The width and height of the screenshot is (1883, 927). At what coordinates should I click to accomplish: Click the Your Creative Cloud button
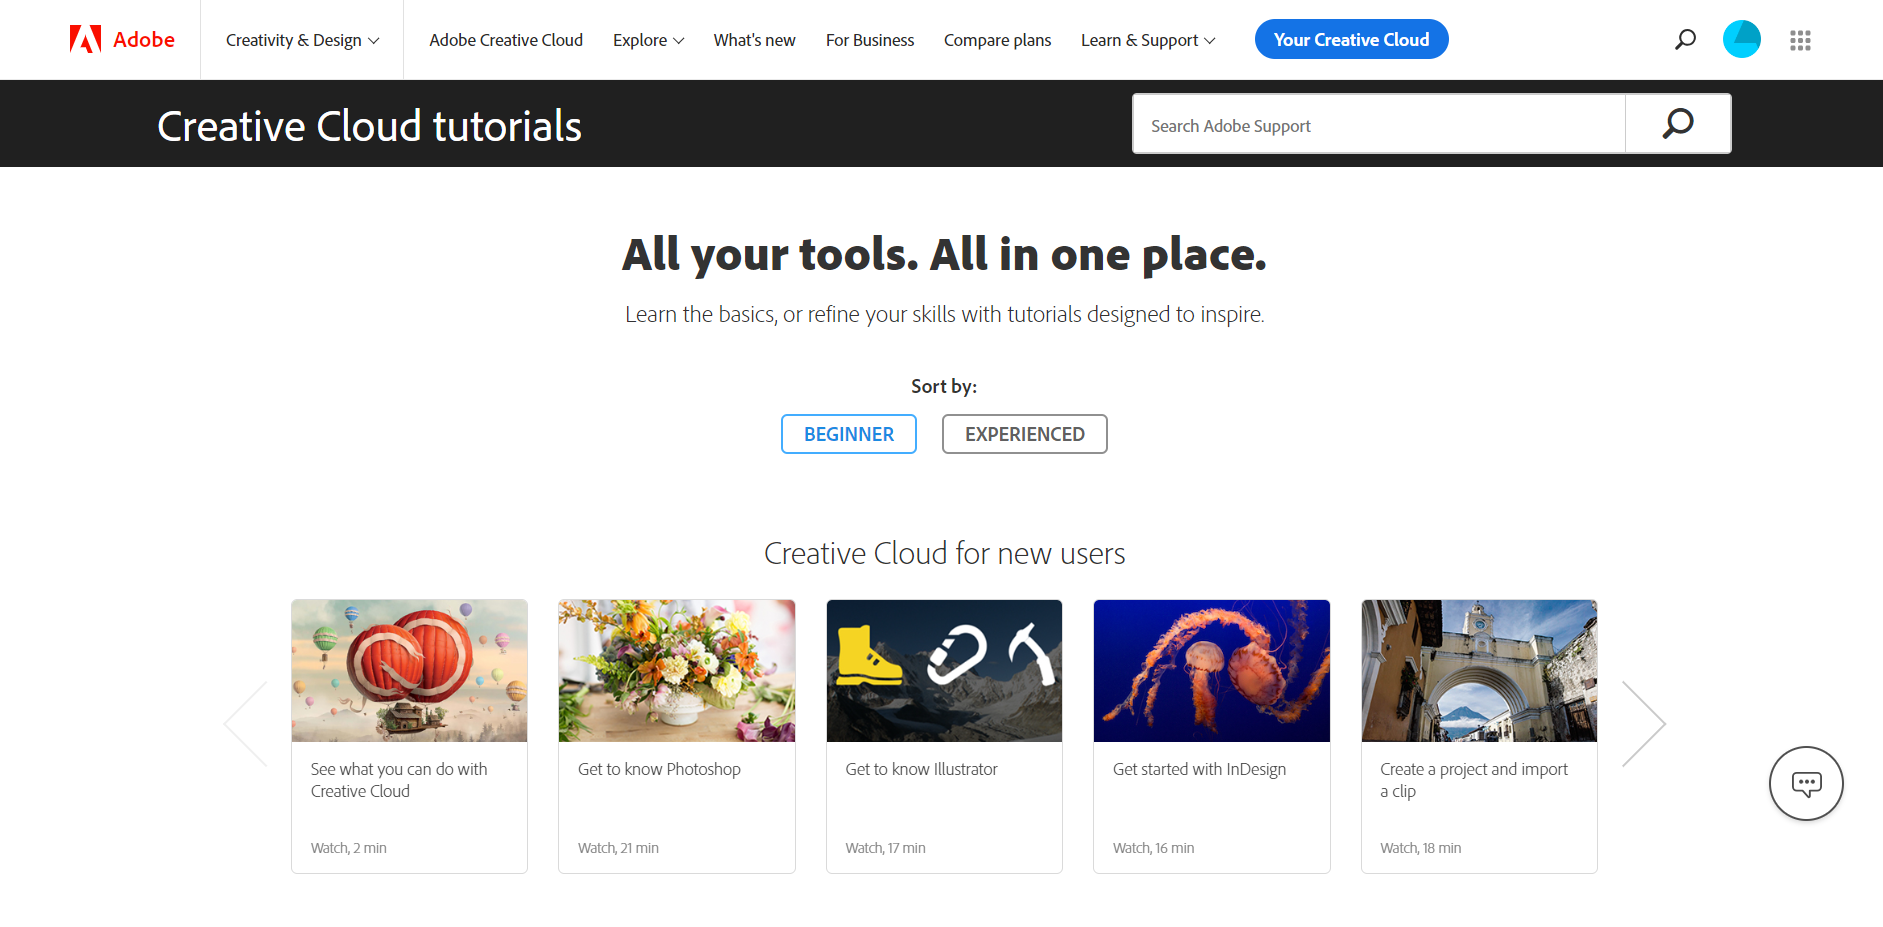coord(1351,40)
